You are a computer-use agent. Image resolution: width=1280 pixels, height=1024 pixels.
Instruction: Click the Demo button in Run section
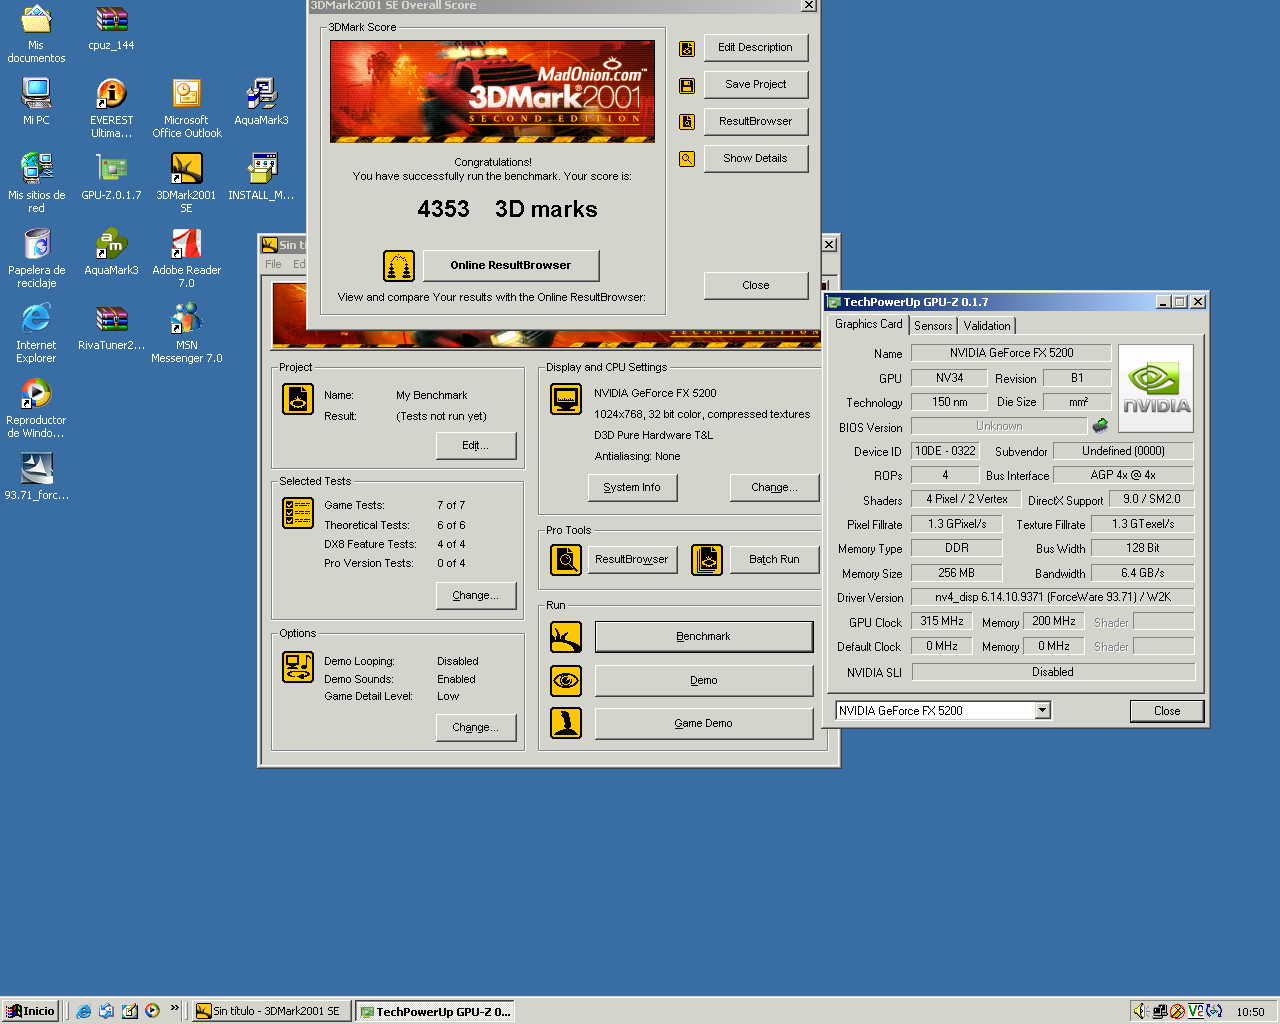coord(703,680)
